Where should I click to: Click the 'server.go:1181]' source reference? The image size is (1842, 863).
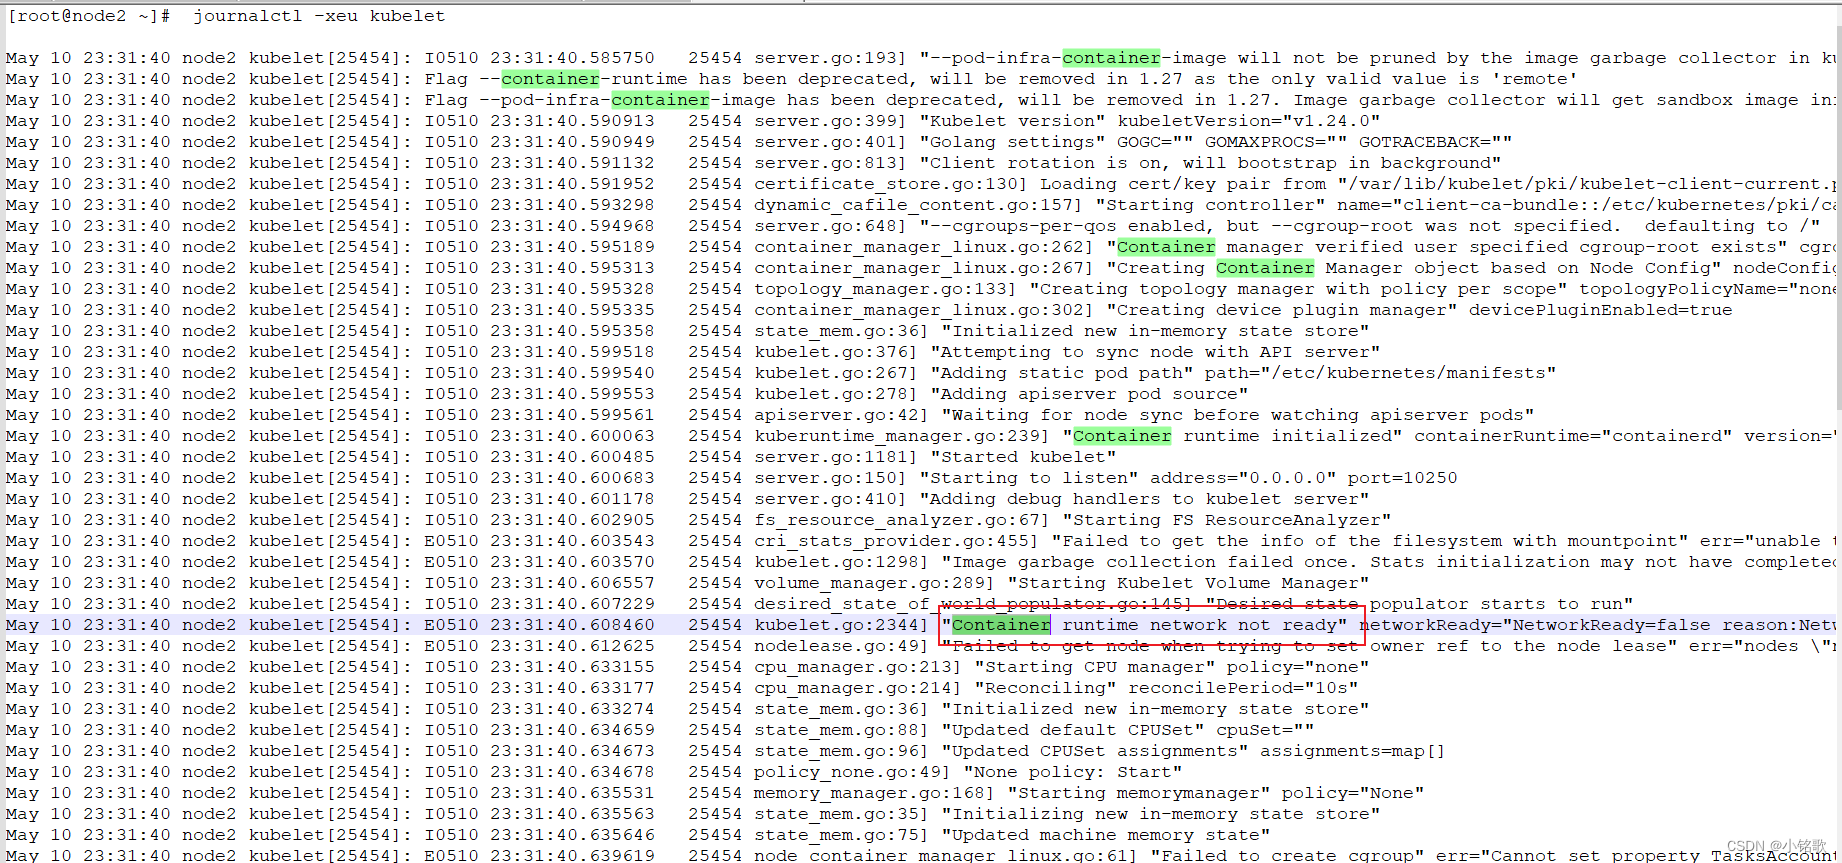coord(836,457)
